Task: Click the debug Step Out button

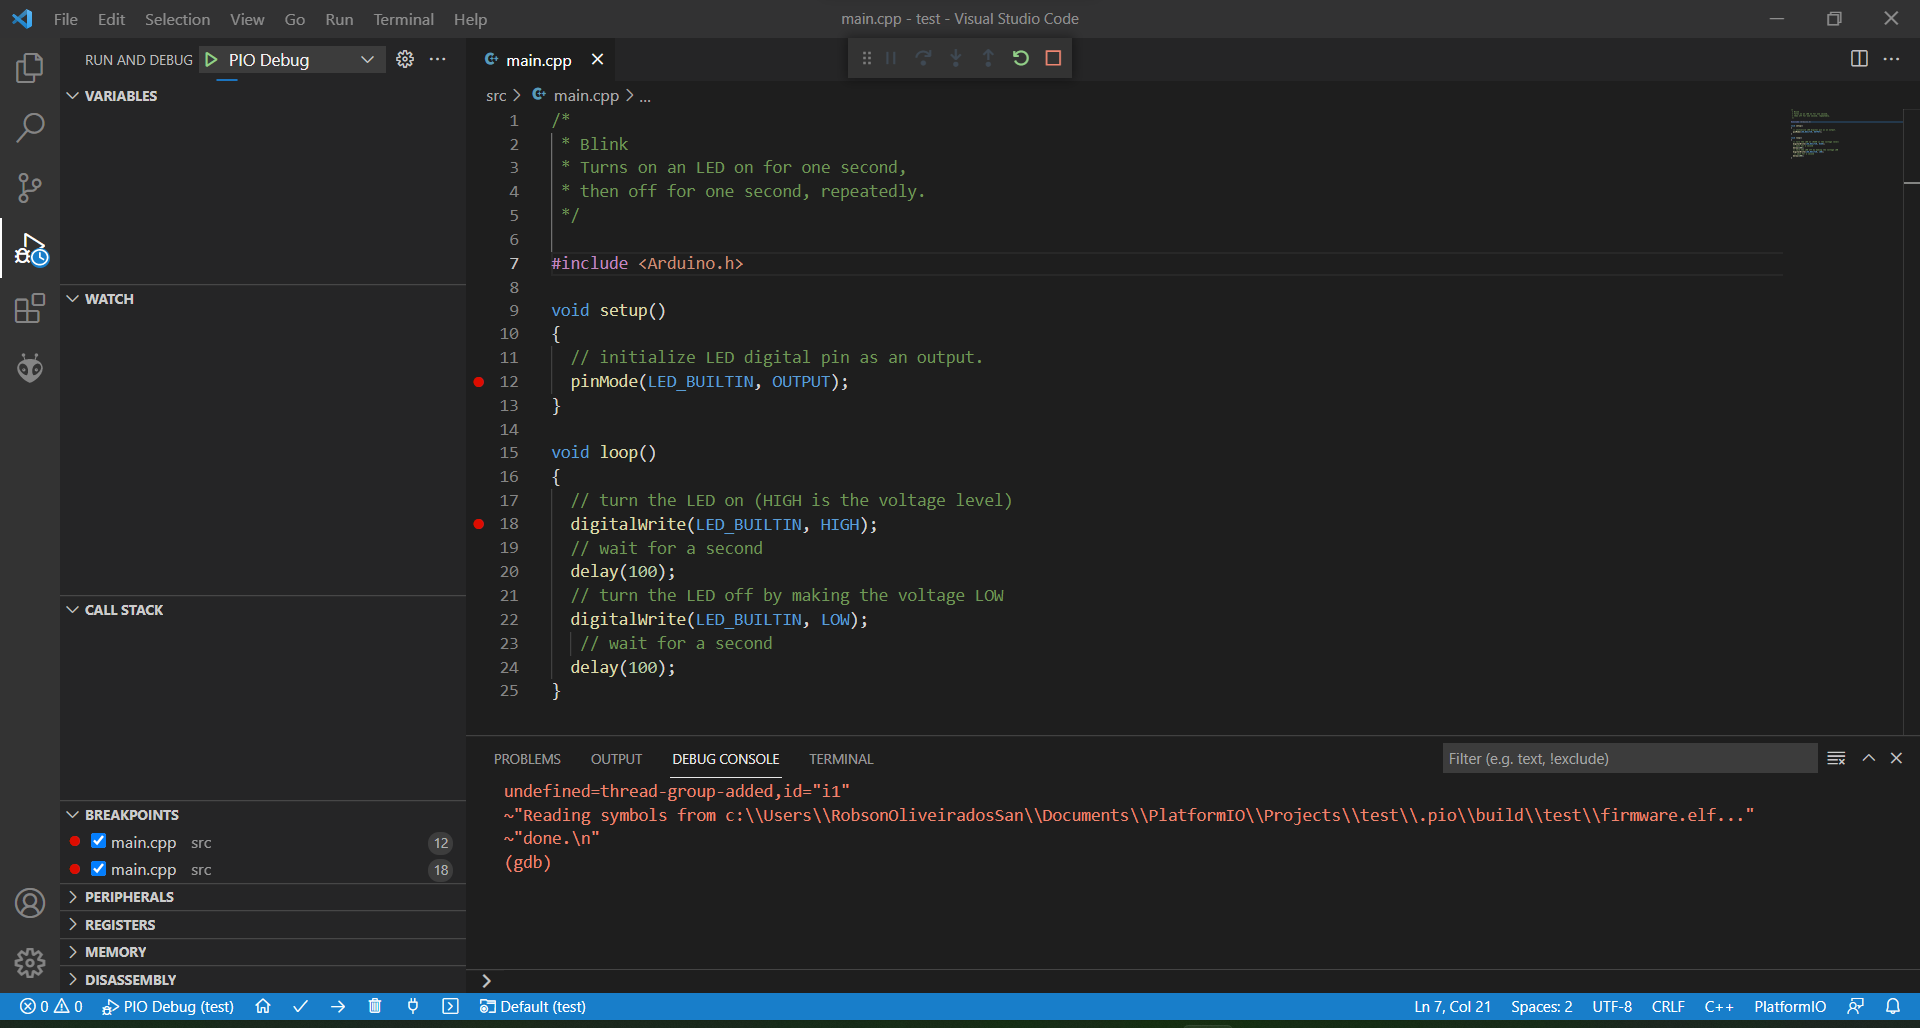Action: (x=988, y=58)
